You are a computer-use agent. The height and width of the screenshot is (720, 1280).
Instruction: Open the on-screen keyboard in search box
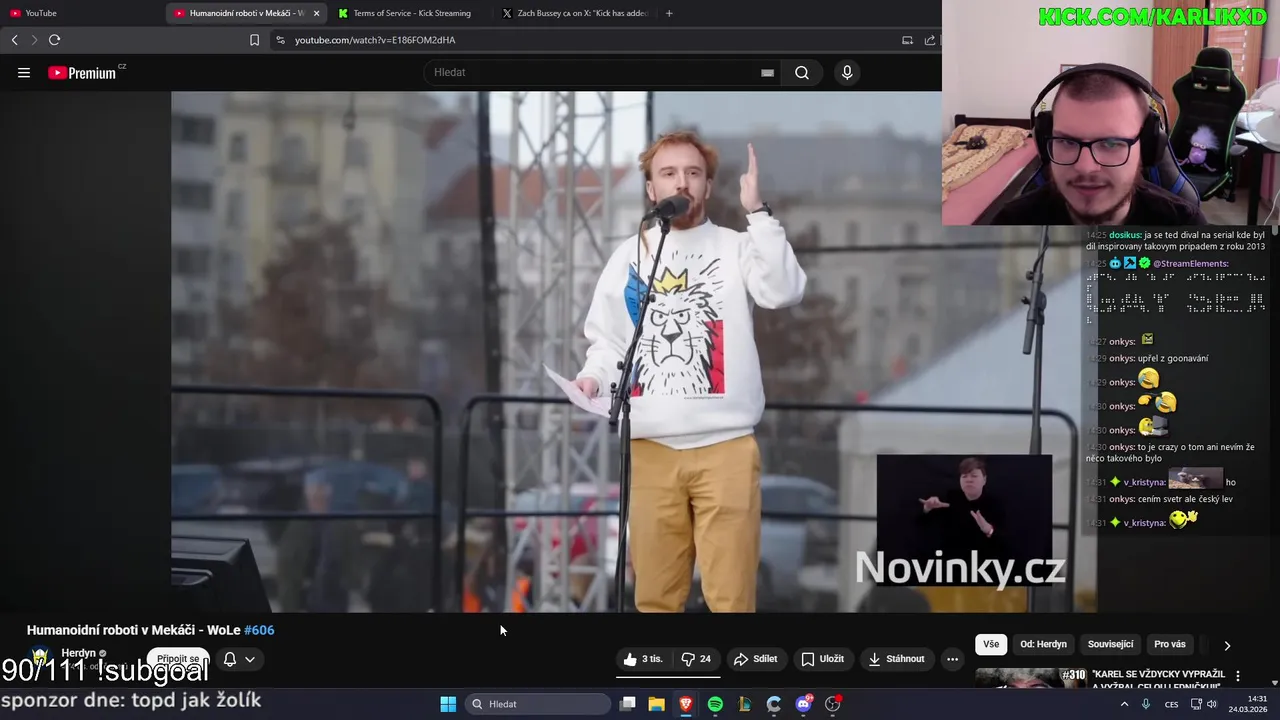click(x=767, y=72)
